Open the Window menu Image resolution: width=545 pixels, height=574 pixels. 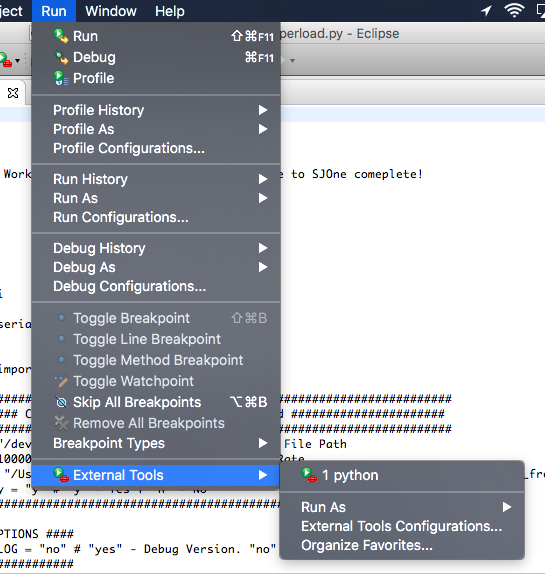[x=111, y=11]
